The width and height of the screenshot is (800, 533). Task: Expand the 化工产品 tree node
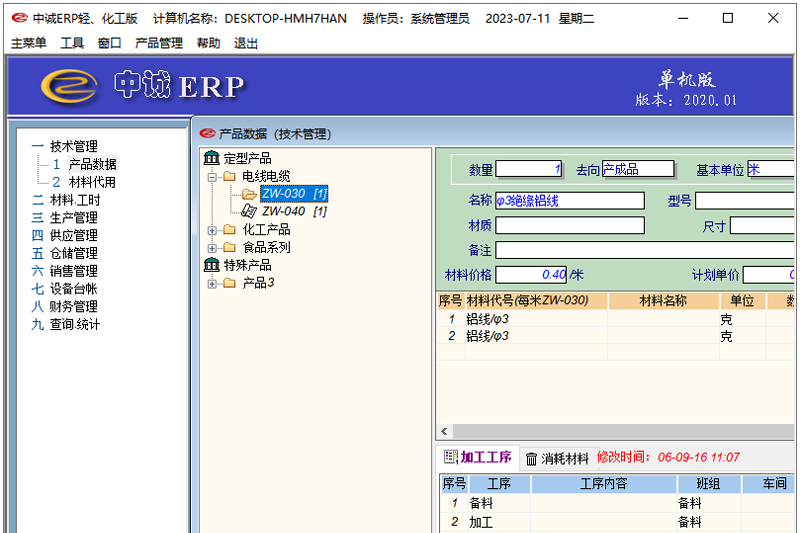pos(212,231)
